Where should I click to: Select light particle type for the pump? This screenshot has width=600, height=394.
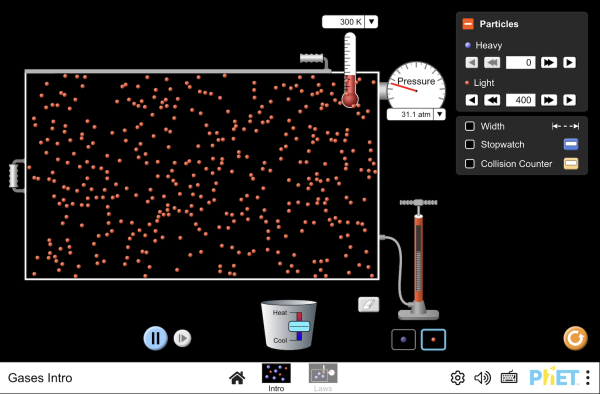(x=433, y=339)
